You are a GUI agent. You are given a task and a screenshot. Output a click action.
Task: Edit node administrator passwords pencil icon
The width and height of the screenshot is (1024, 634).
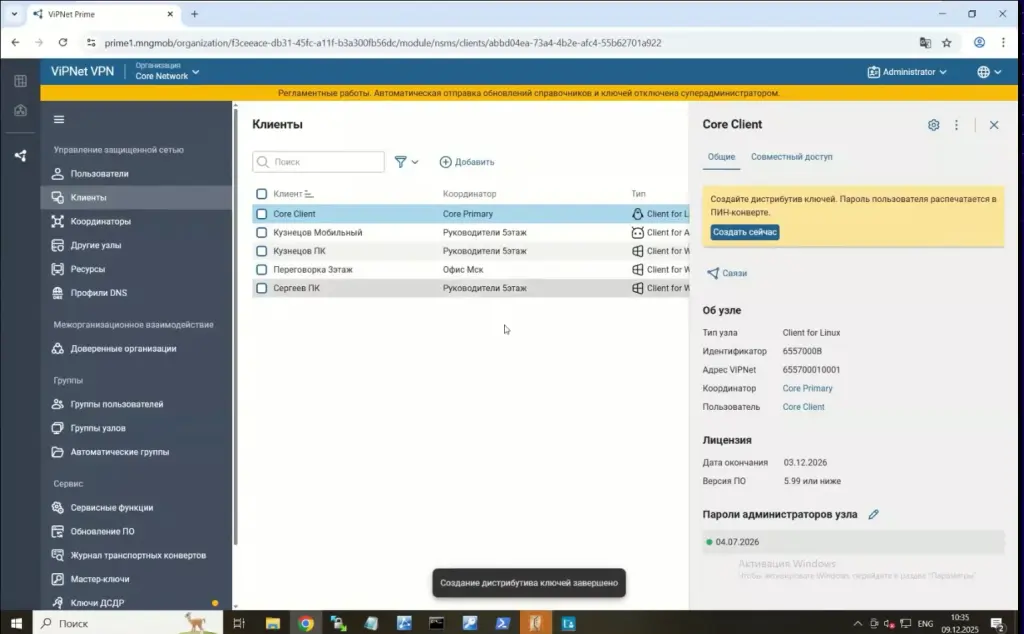point(873,515)
